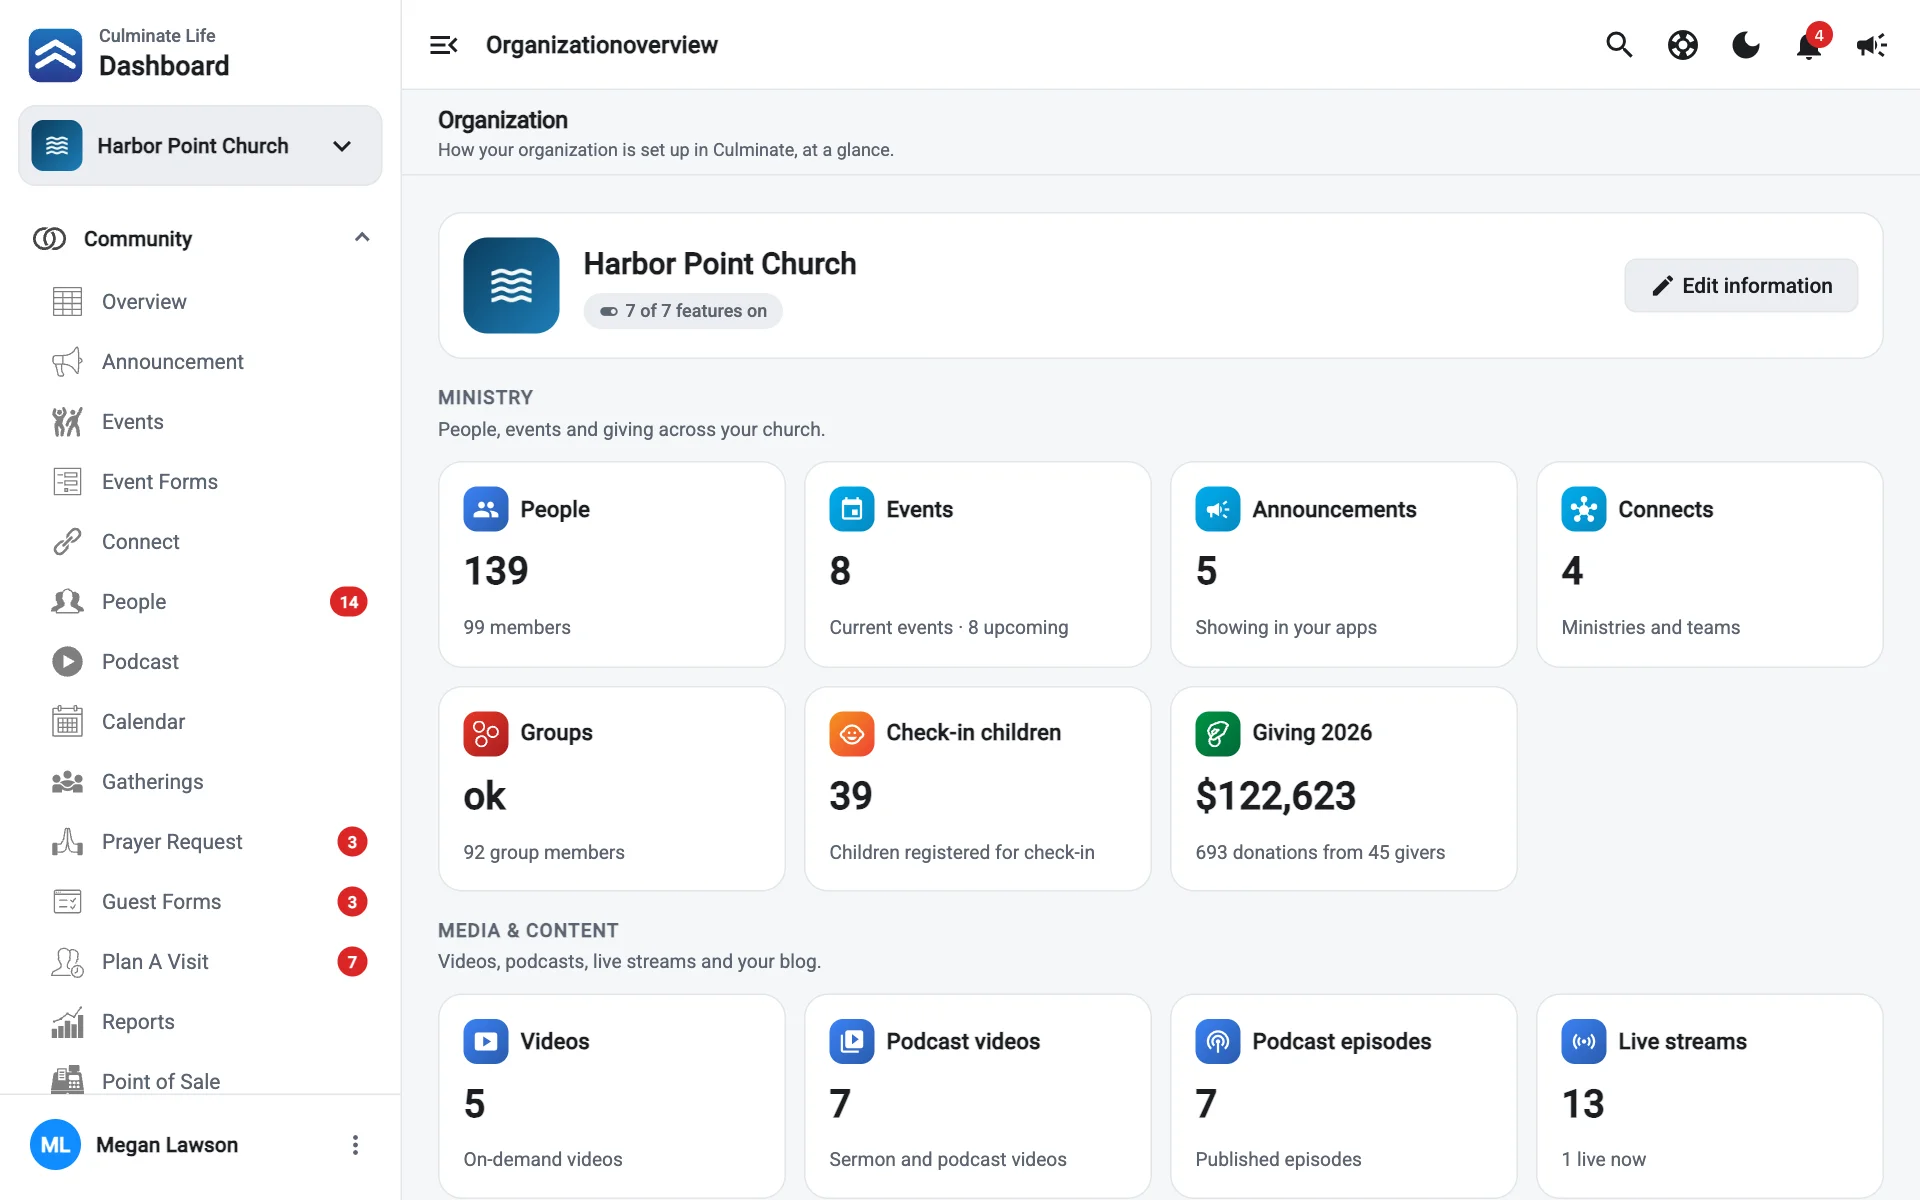Open the Harbor Point Church organization dropdown
The height and width of the screenshot is (1200, 1920).
coord(200,146)
